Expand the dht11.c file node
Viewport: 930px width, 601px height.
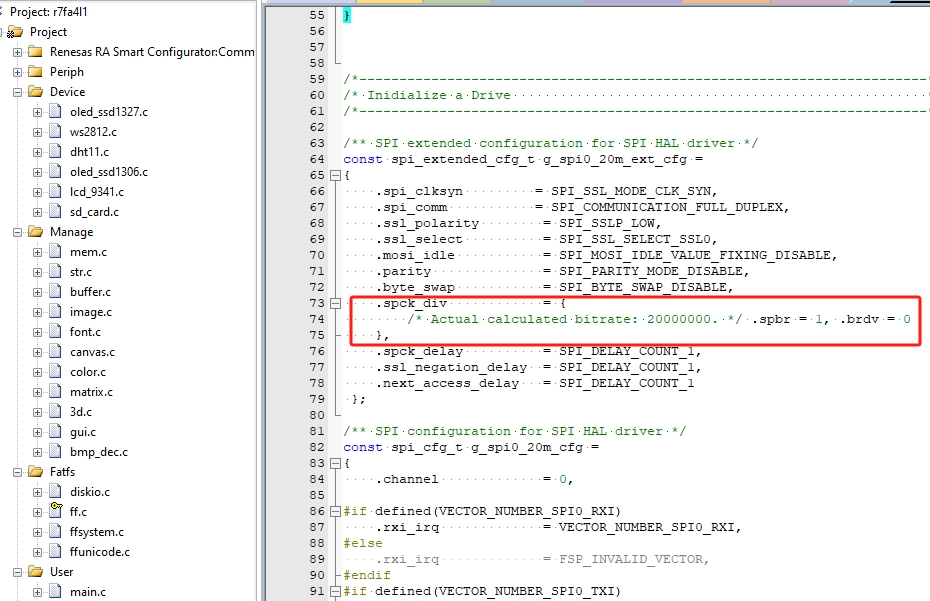click(37, 152)
